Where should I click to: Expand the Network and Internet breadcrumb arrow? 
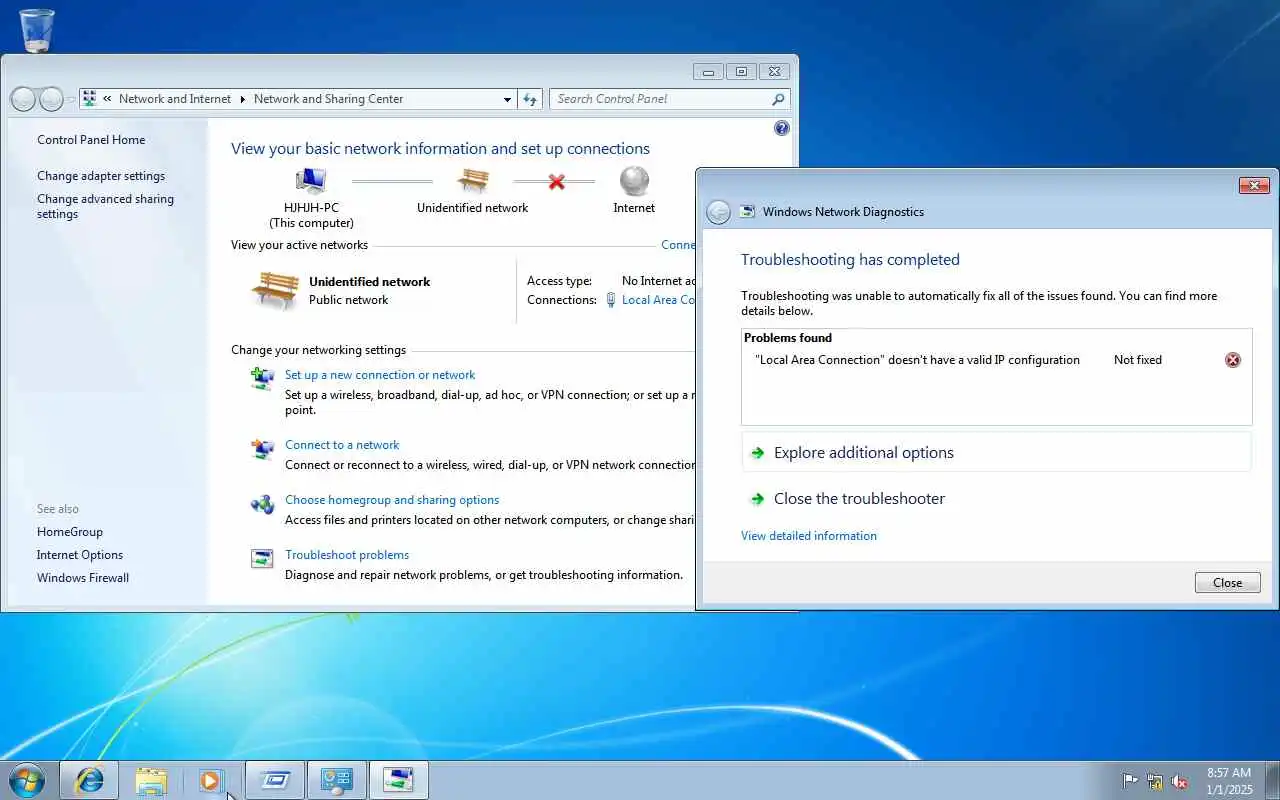[x=242, y=99]
